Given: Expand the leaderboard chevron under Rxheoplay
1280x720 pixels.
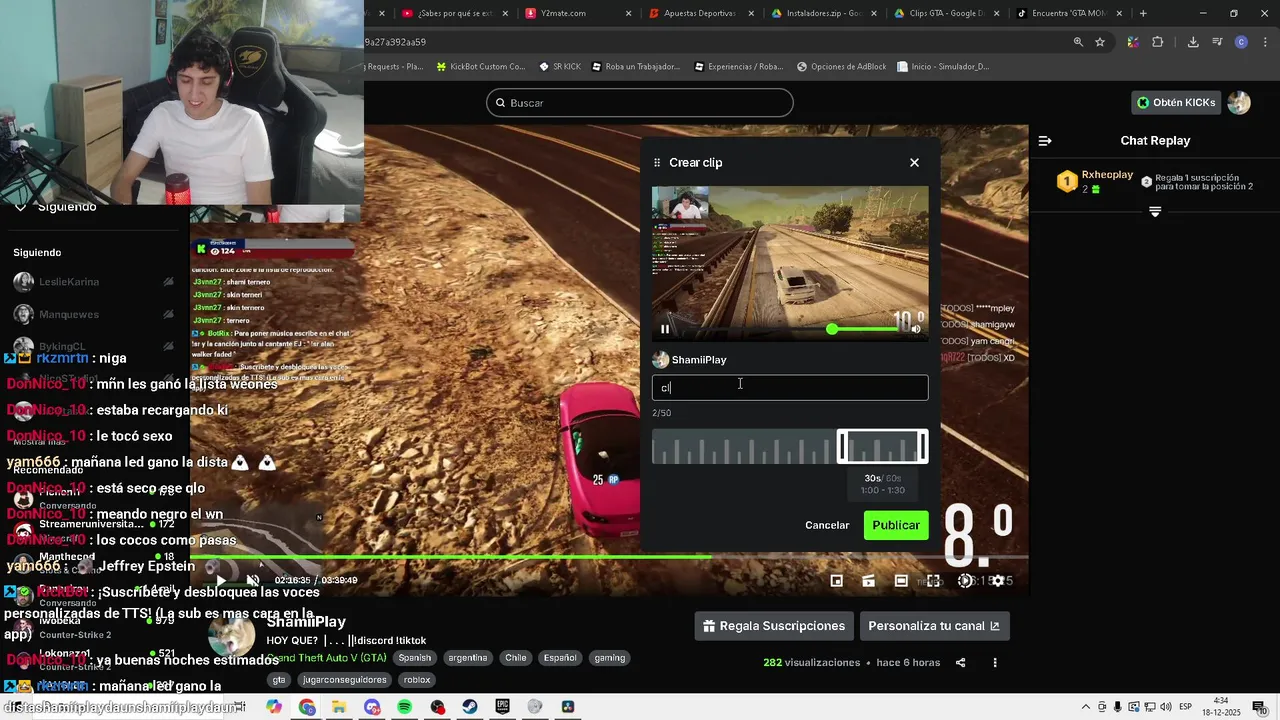Looking at the screenshot, I should (x=1155, y=212).
